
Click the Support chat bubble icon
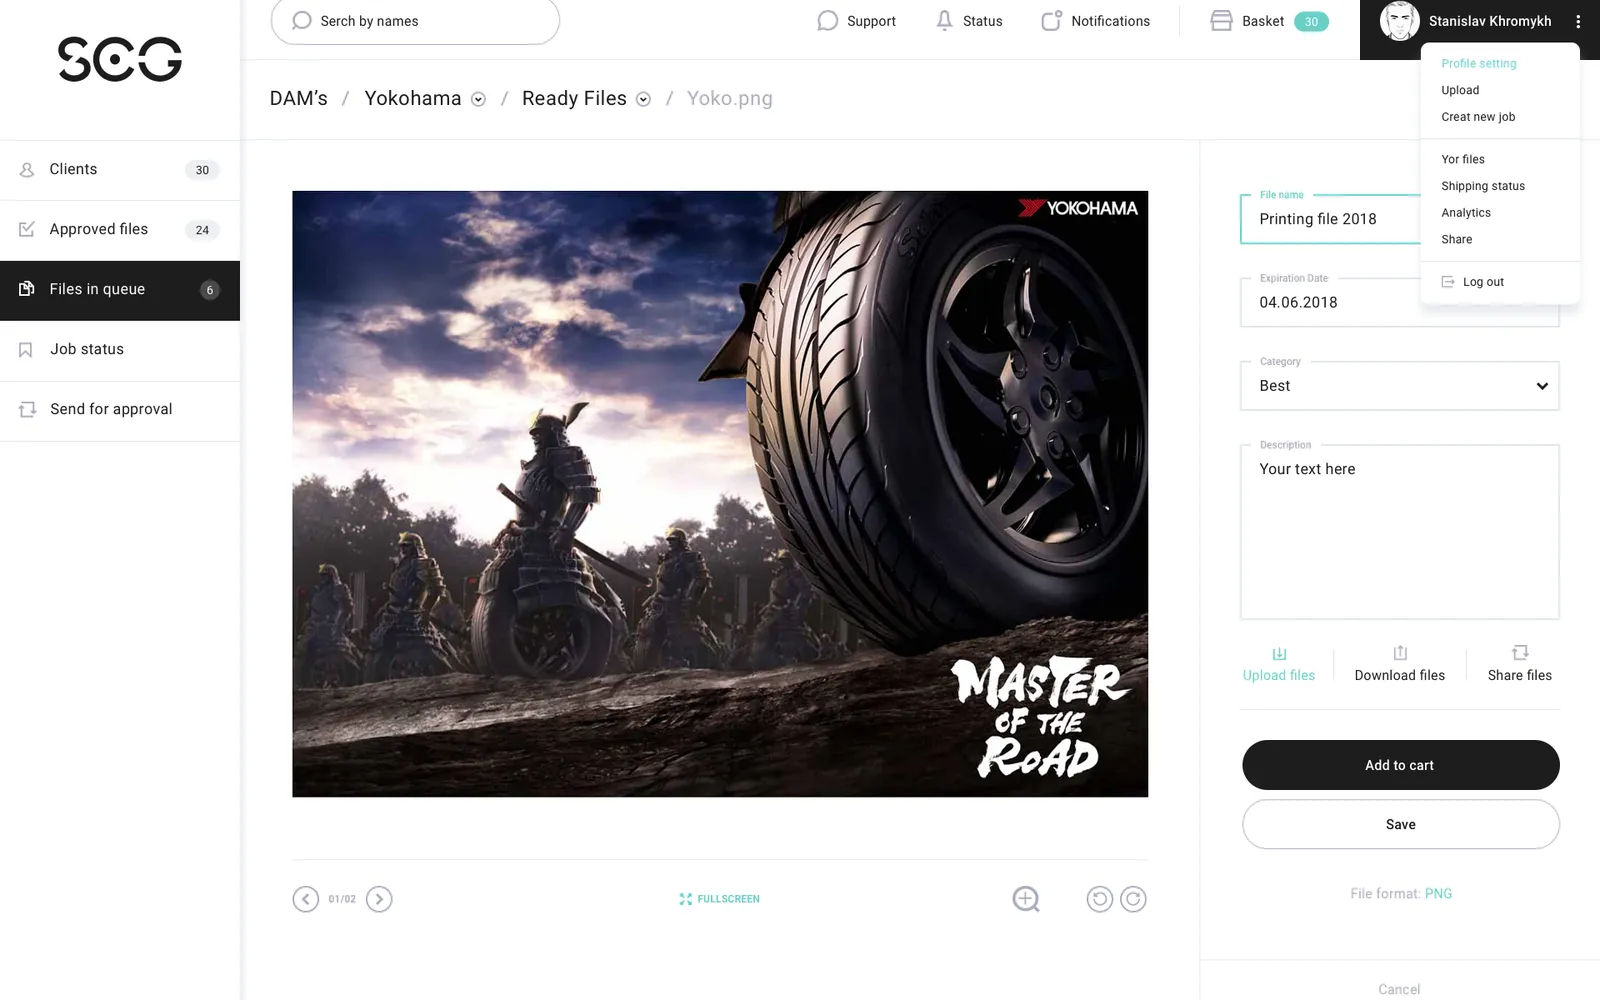pyautogui.click(x=827, y=21)
